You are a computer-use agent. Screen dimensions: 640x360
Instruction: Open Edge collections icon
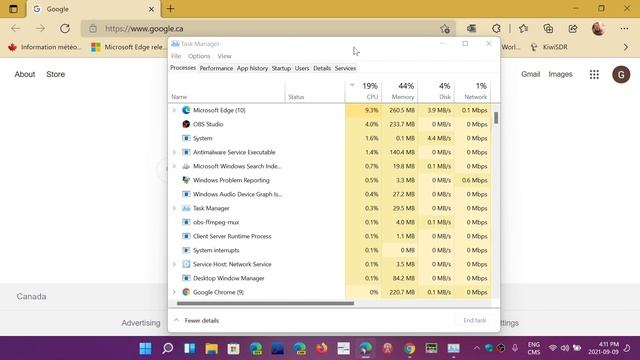tap(548, 29)
